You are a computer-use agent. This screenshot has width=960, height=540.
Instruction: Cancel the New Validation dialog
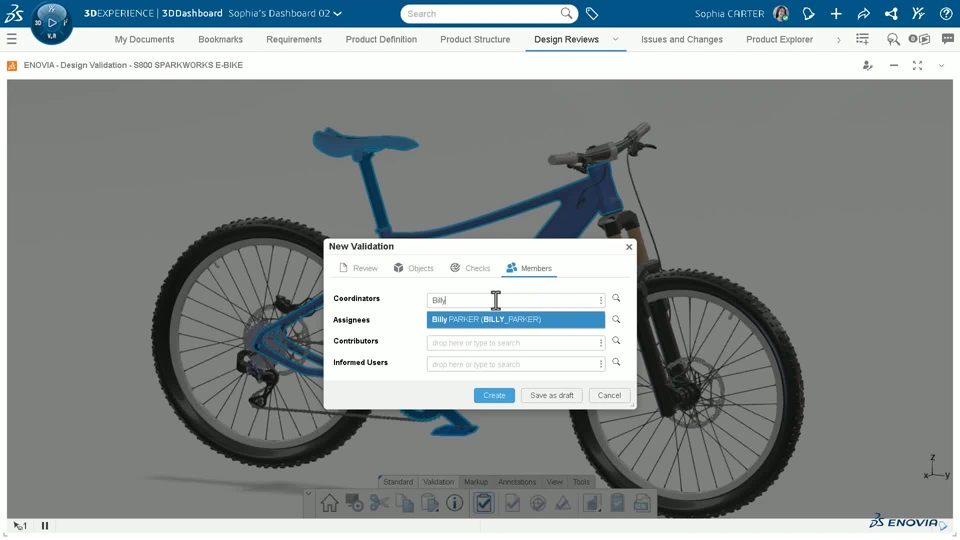pos(609,396)
